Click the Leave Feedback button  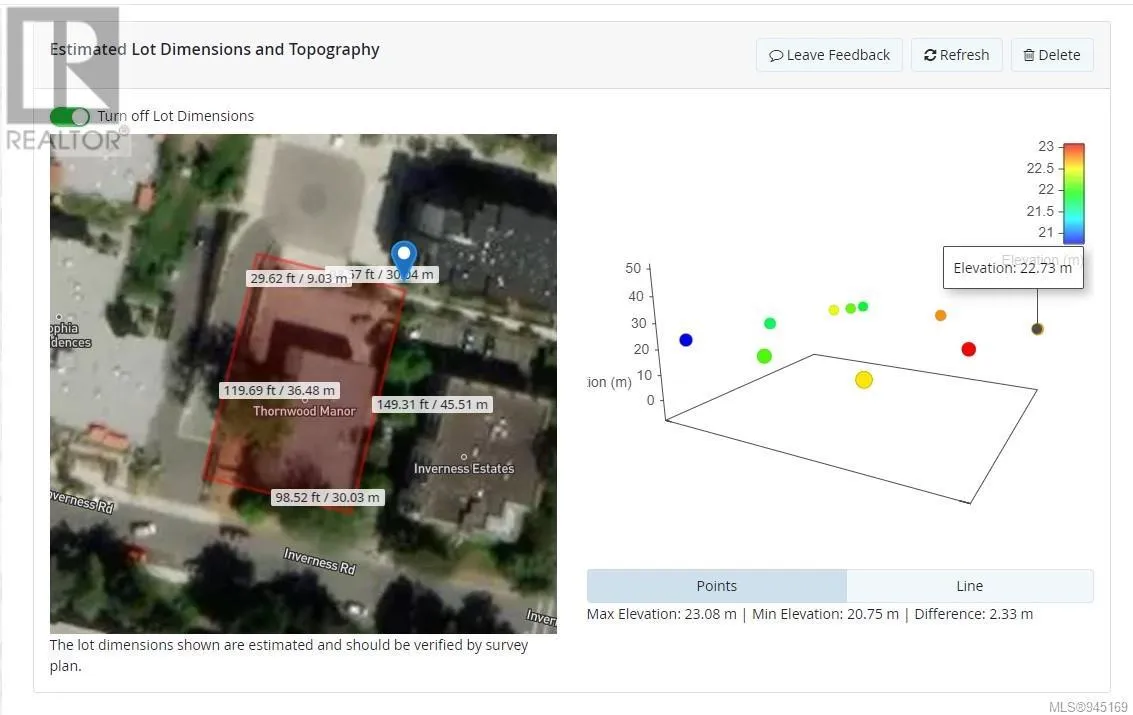[829, 55]
